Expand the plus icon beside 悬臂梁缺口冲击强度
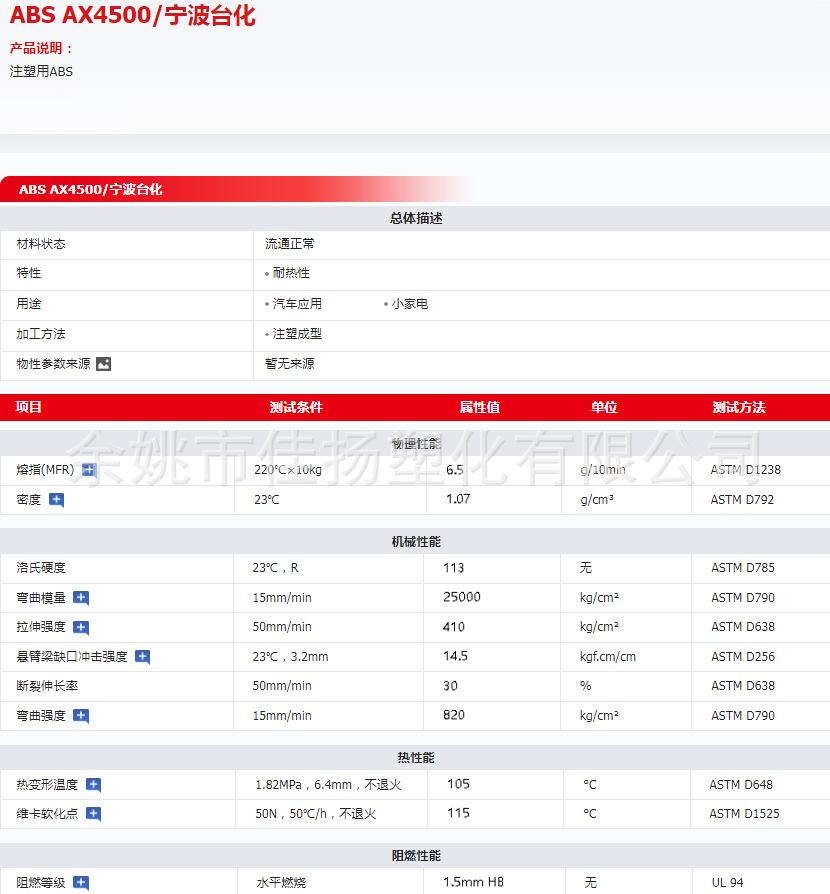The height and width of the screenshot is (894, 830). coord(142,657)
